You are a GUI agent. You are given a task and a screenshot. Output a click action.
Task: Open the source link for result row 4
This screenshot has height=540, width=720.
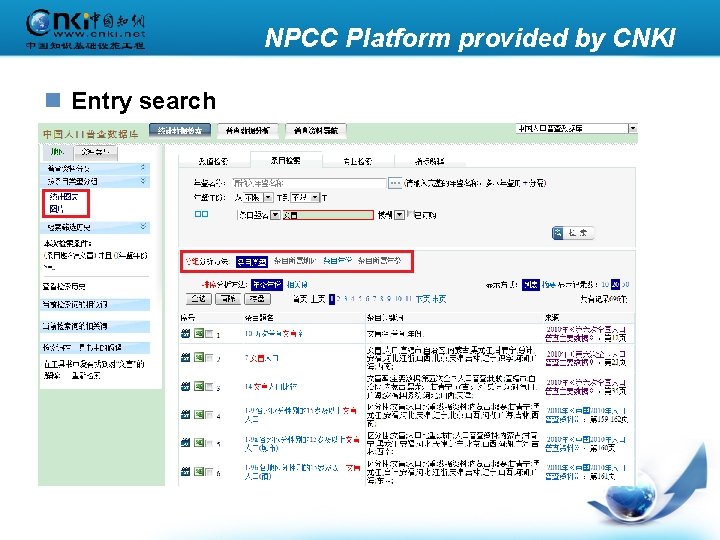coord(585,415)
